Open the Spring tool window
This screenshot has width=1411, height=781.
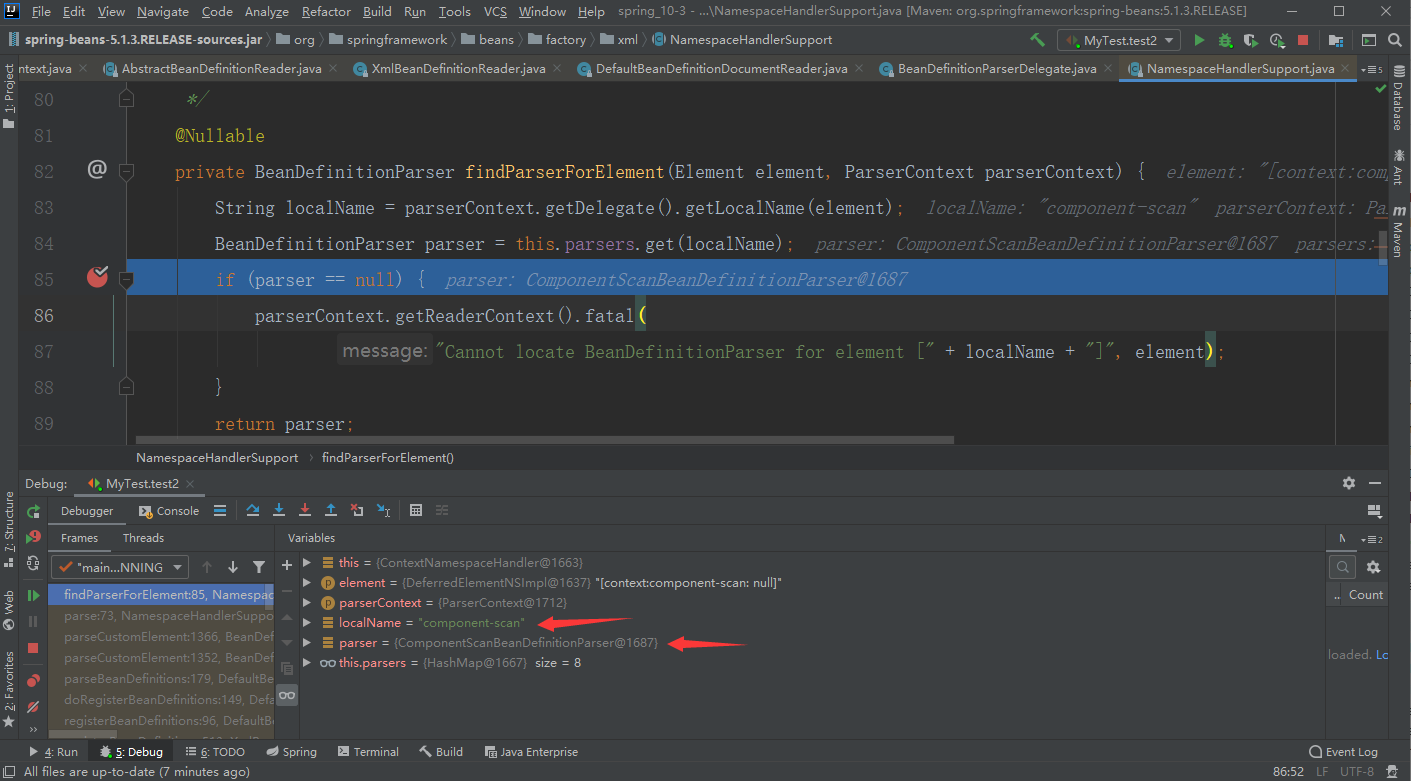[291, 752]
